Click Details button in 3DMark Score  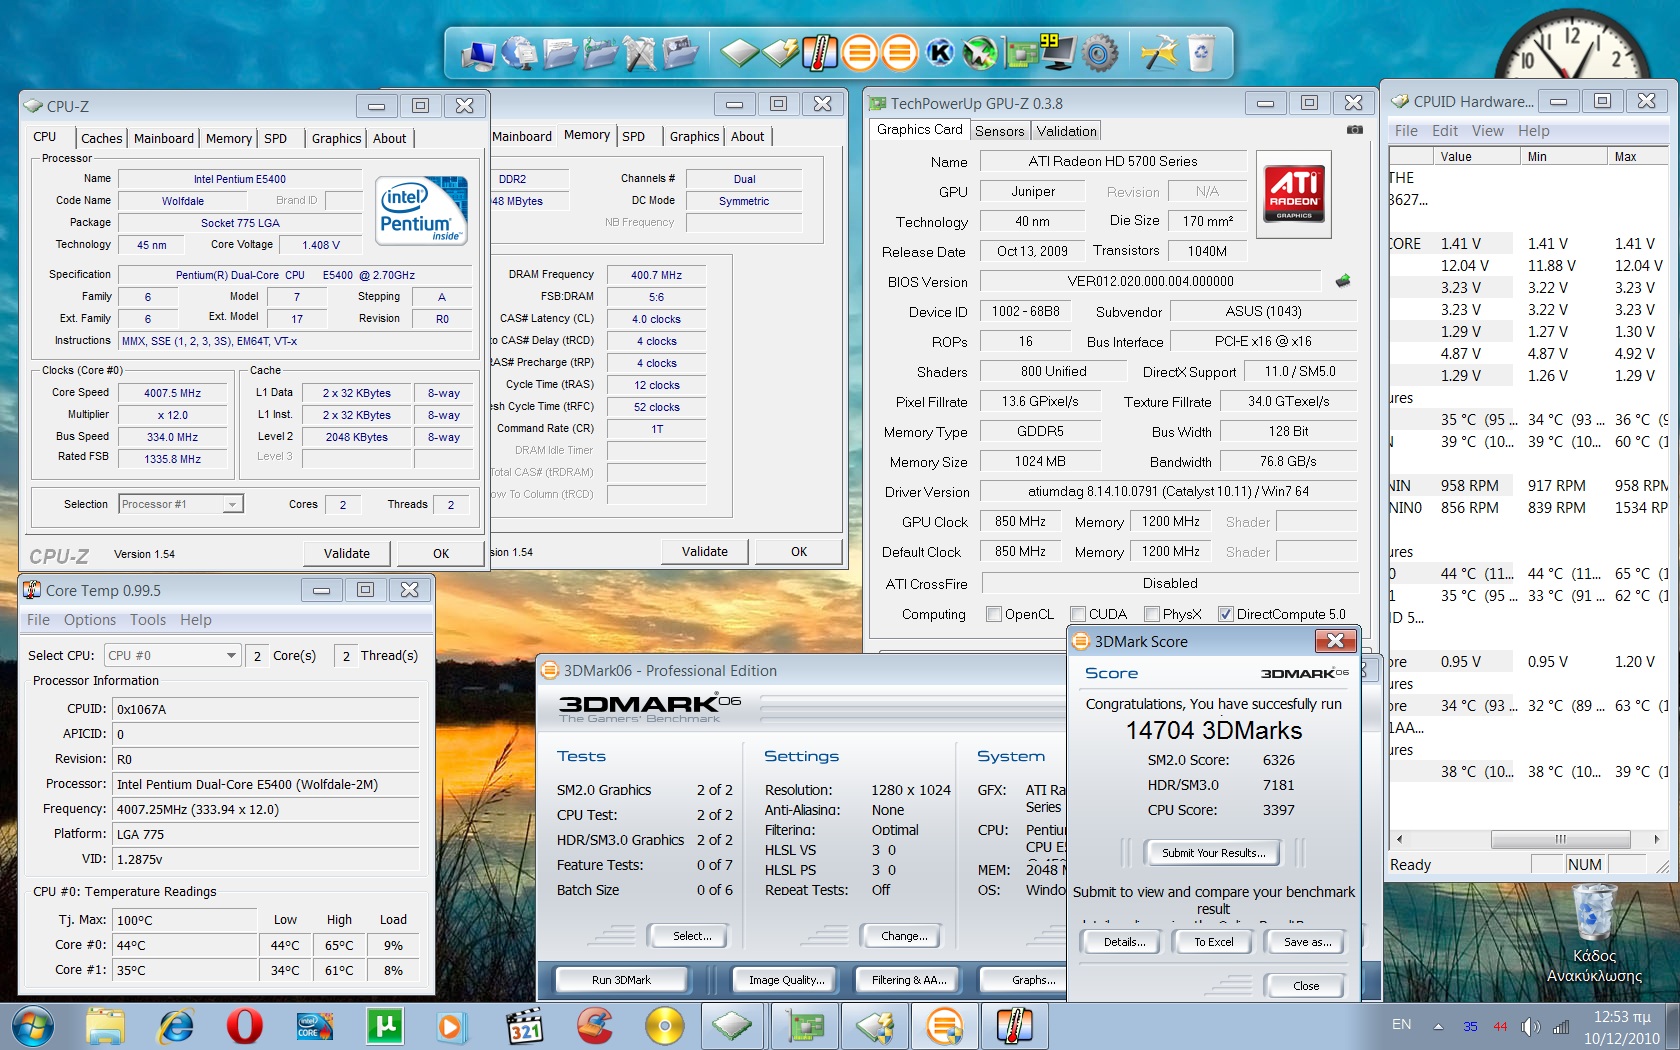pos(1124,942)
